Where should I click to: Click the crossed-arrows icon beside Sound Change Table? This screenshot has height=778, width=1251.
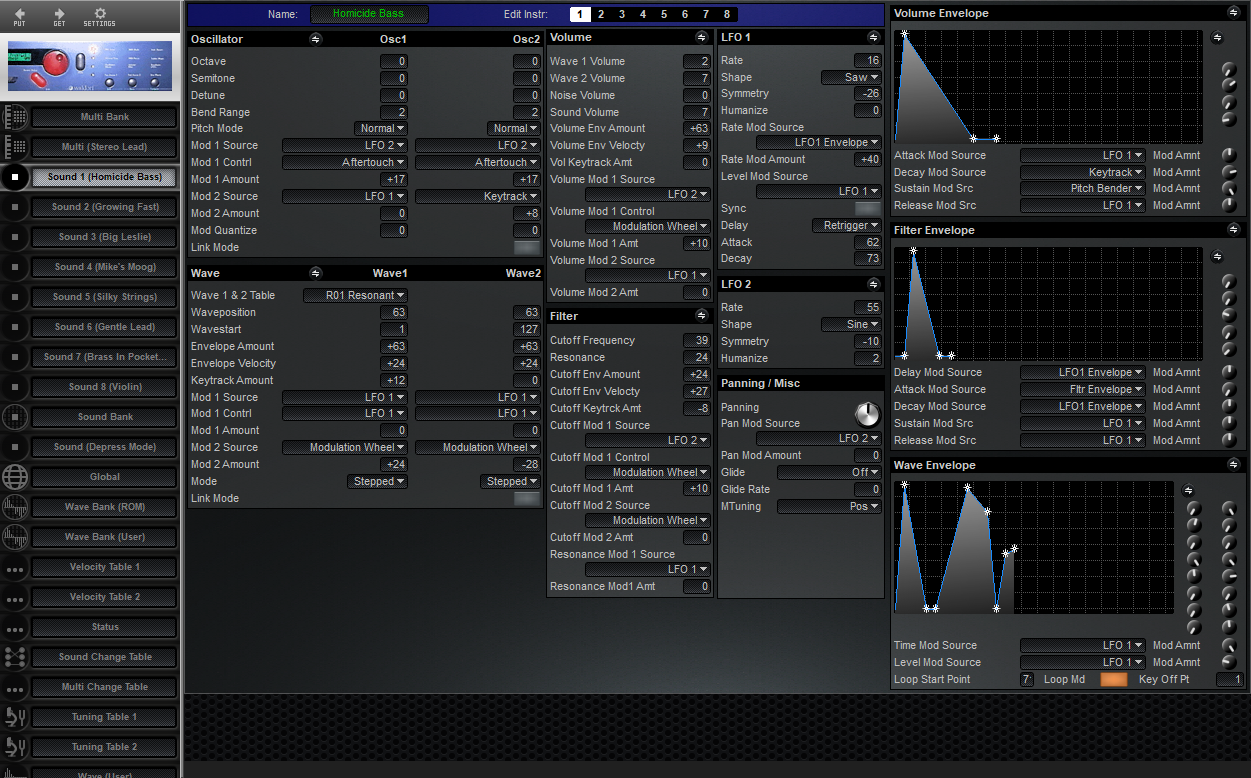(15, 657)
